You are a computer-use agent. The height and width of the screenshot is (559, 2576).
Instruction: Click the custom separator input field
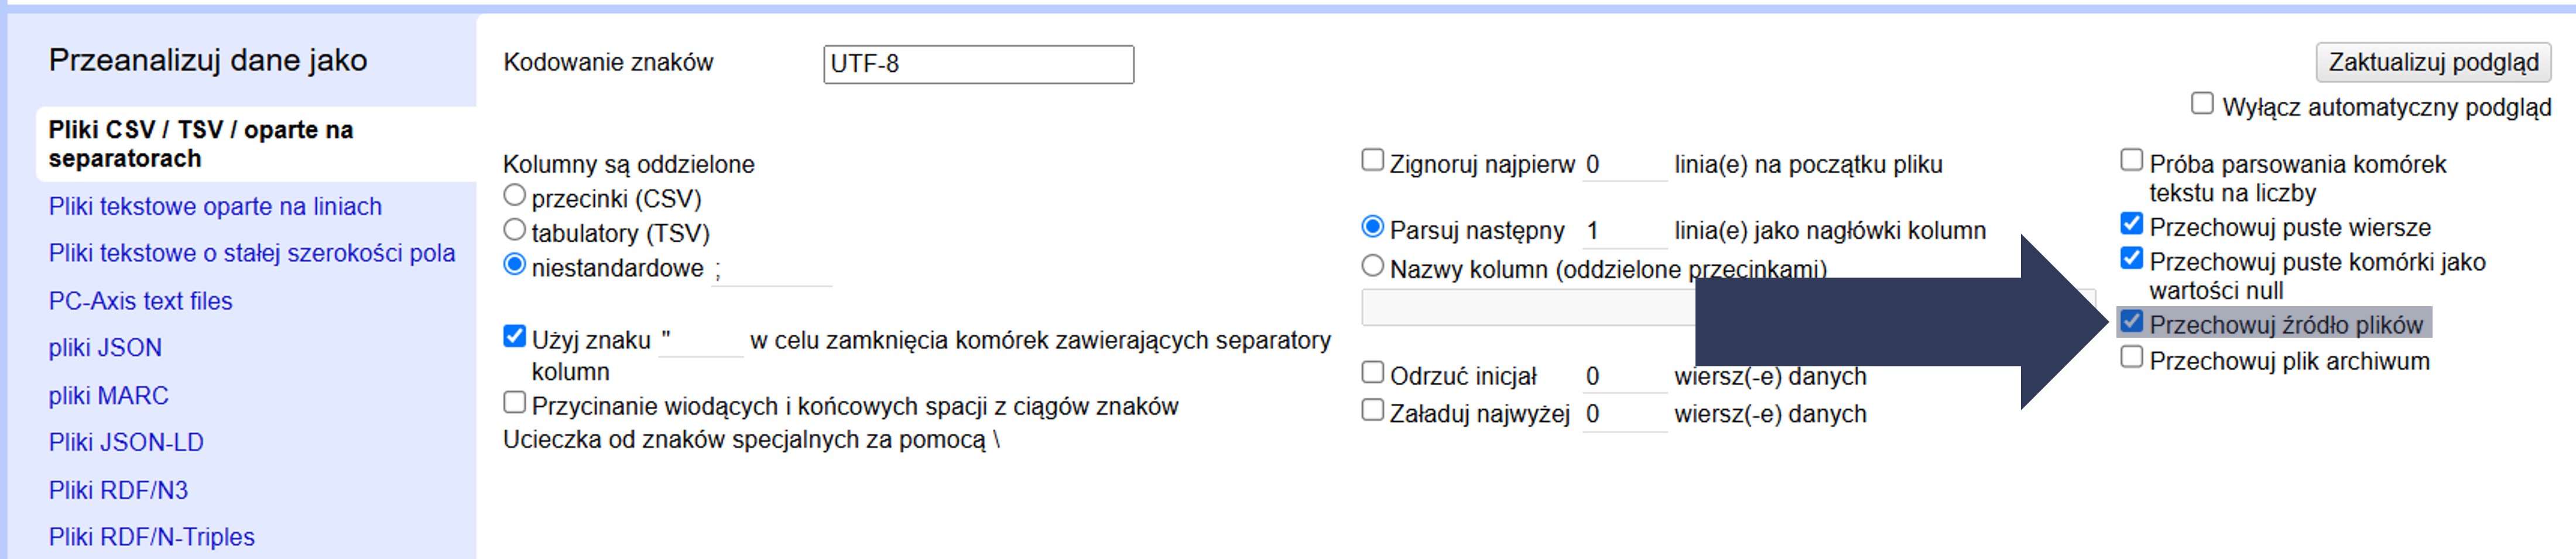pyautogui.click(x=771, y=270)
